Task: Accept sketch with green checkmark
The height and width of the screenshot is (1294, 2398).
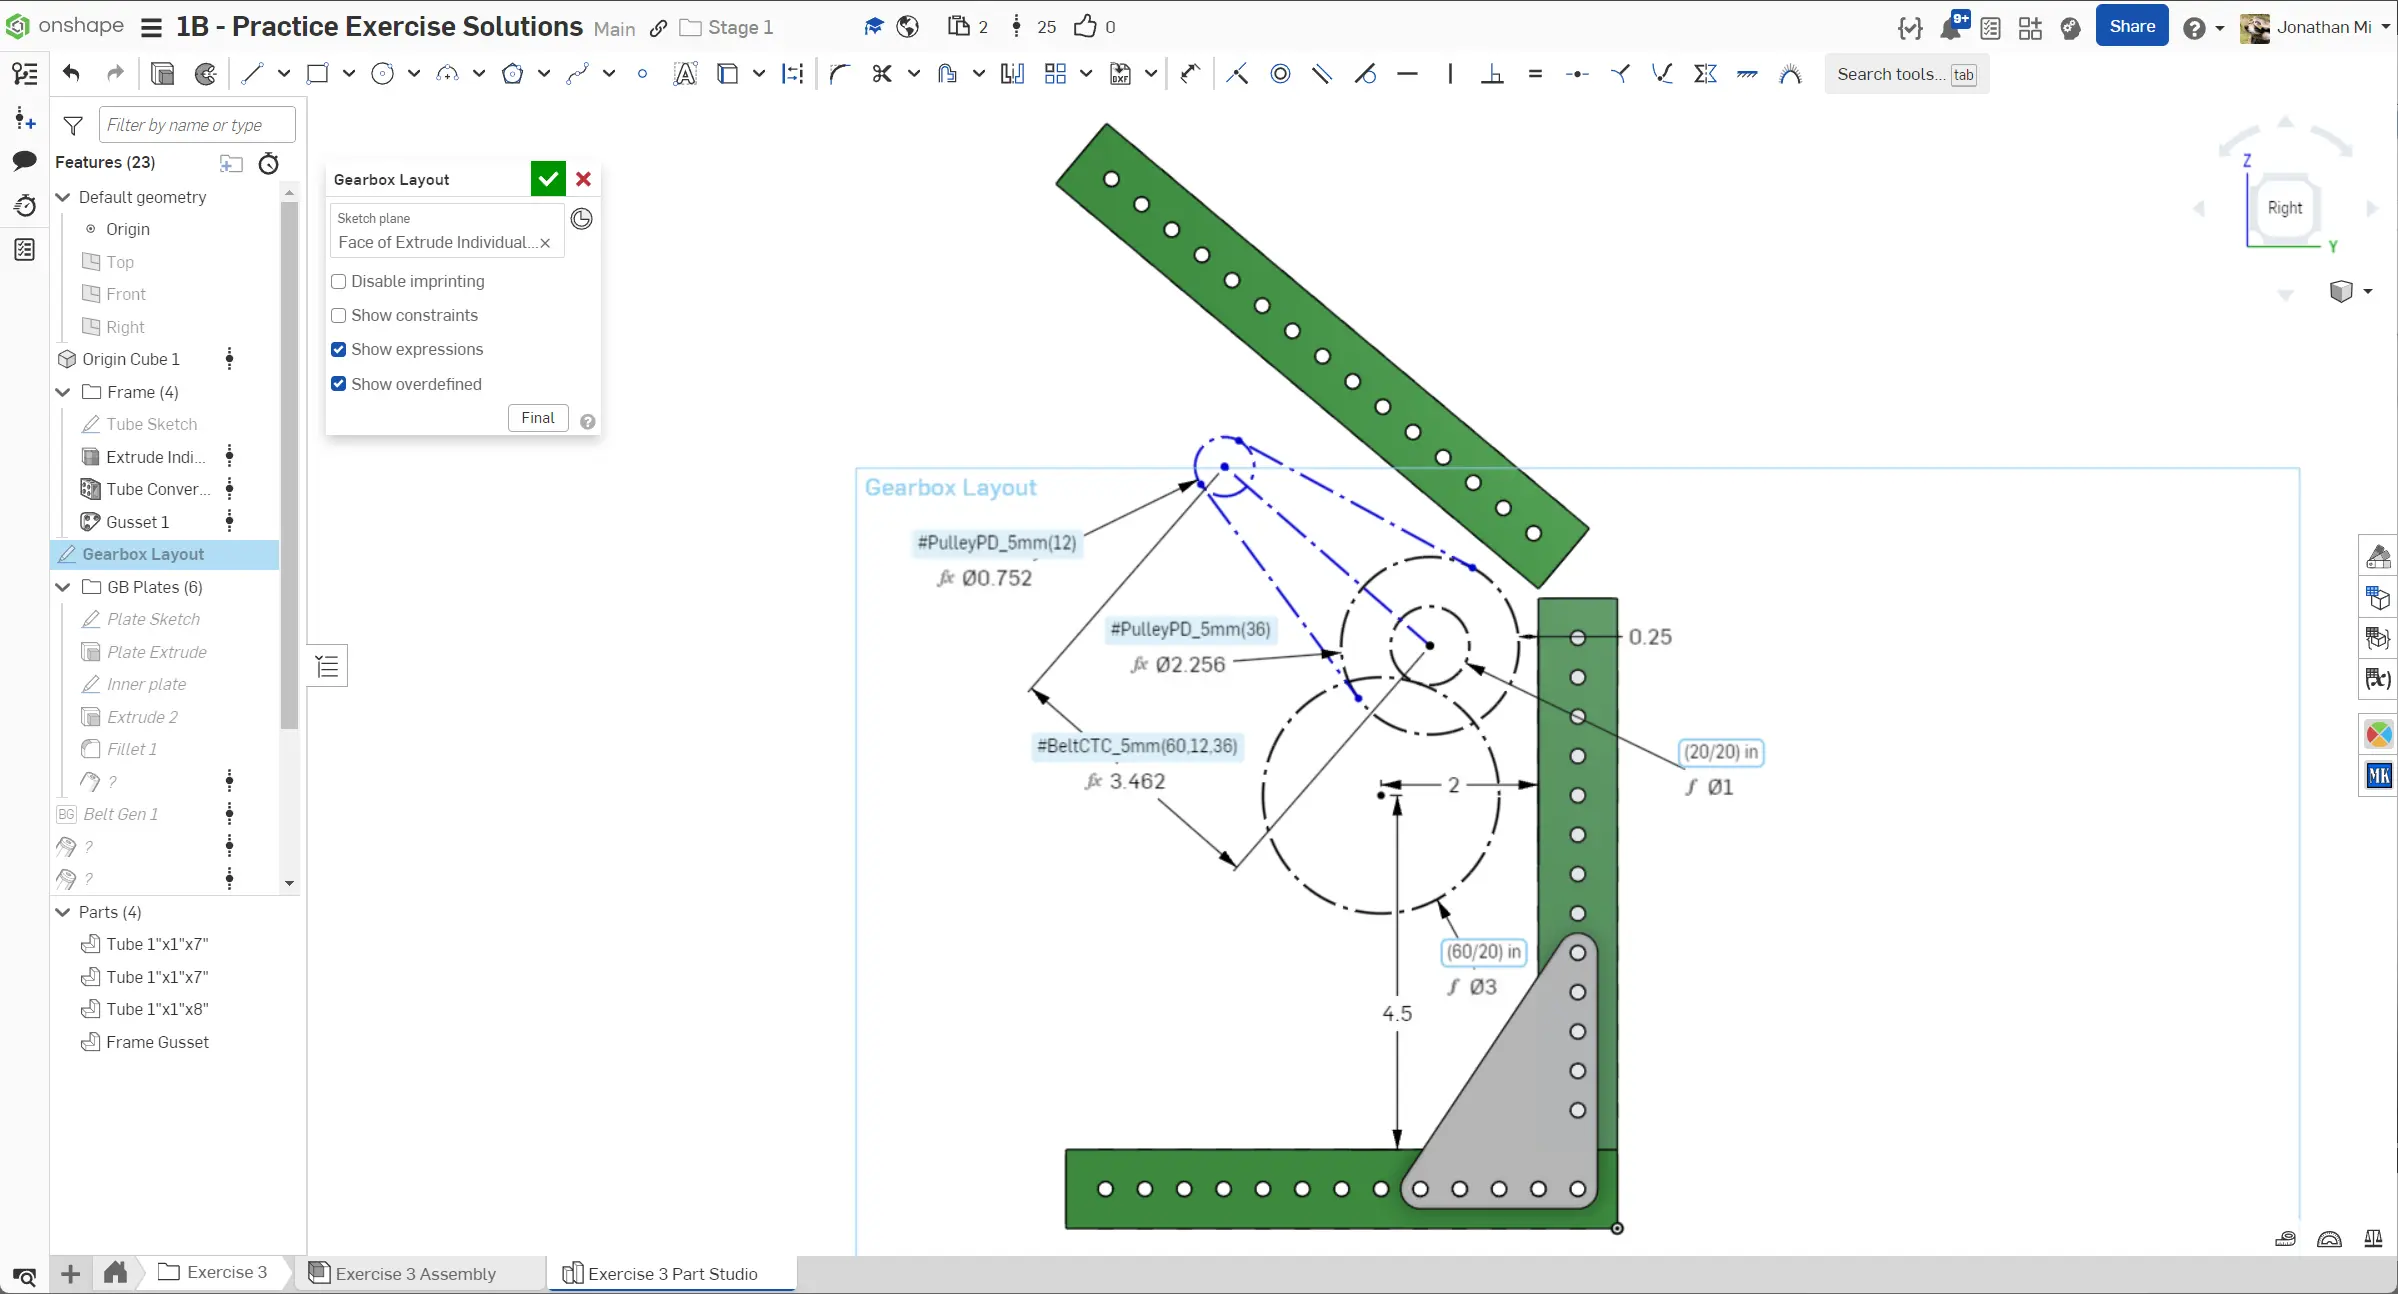Action: point(548,179)
